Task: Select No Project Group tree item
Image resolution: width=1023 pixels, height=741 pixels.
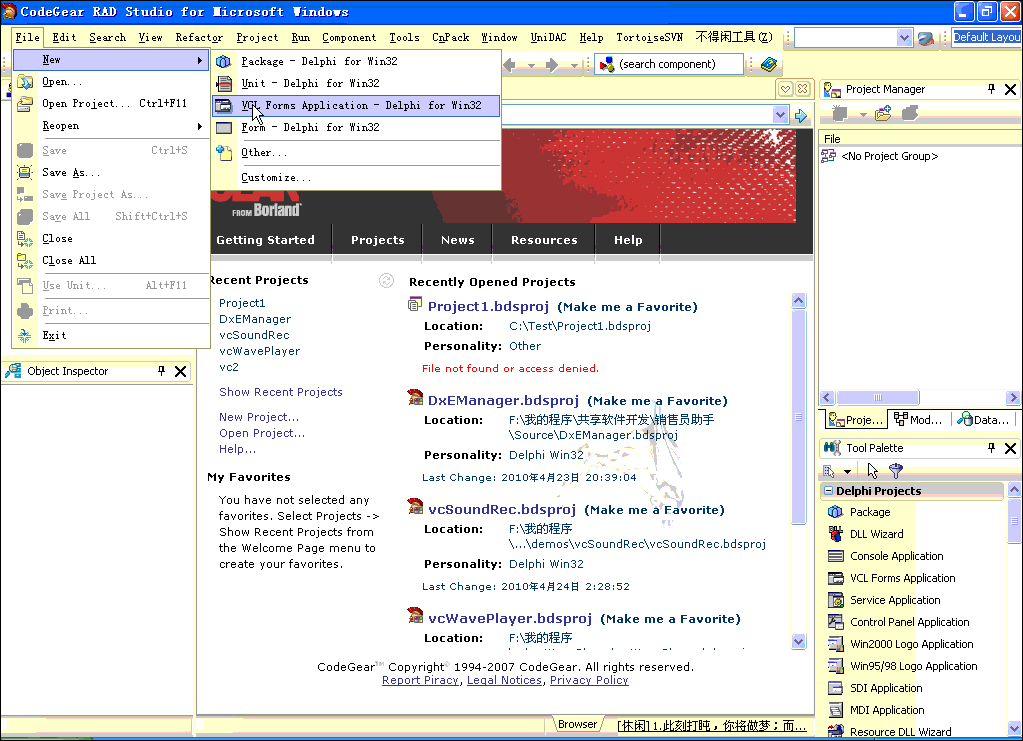Action: (x=889, y=156)
